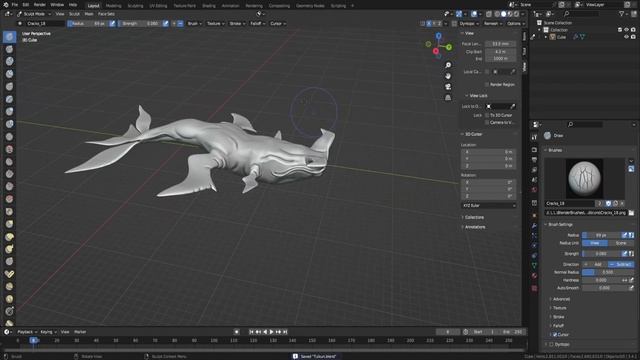The image size is (640, 360).
Task: Select the Draw brush tool in sculpt toolbar
Action: [9, 37]
